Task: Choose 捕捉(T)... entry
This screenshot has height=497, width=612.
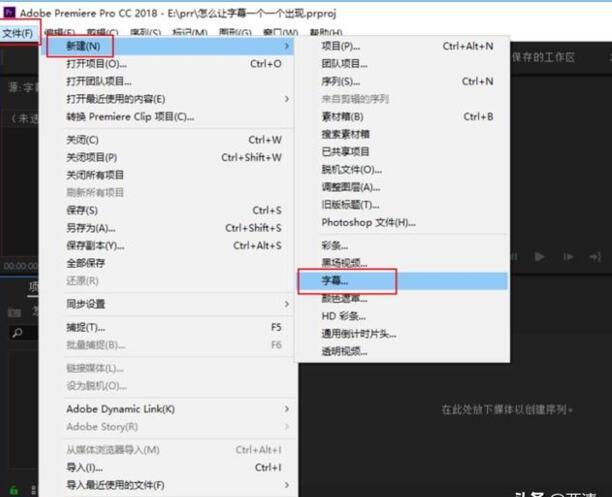Action: (168, 327)
